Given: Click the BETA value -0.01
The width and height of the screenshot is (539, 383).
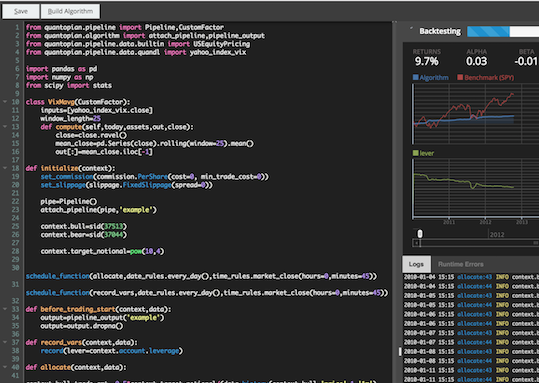Looking at the screenshot, I should (x=526, y=62).
